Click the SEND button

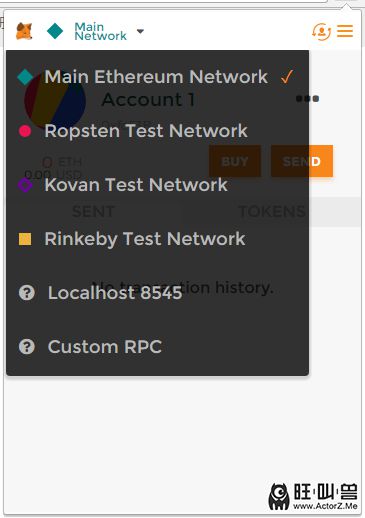coord(302,161)
